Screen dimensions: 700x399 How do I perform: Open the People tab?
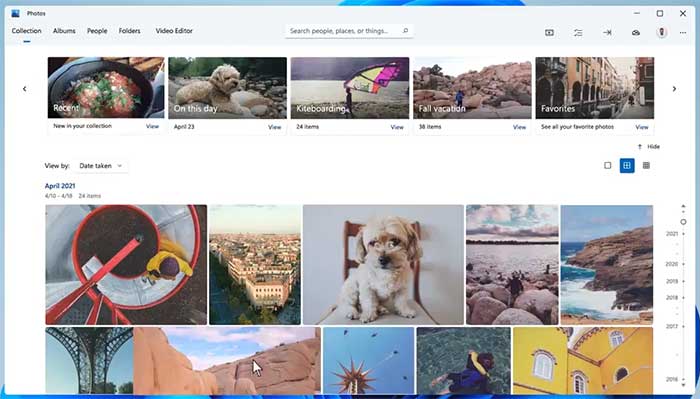click(97, 31)
